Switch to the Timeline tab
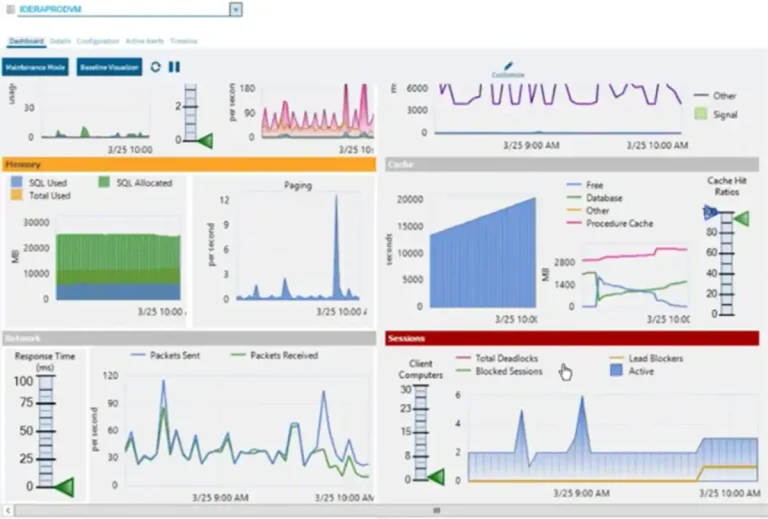This screenshot has width=768, height=519. click(184, 41)
